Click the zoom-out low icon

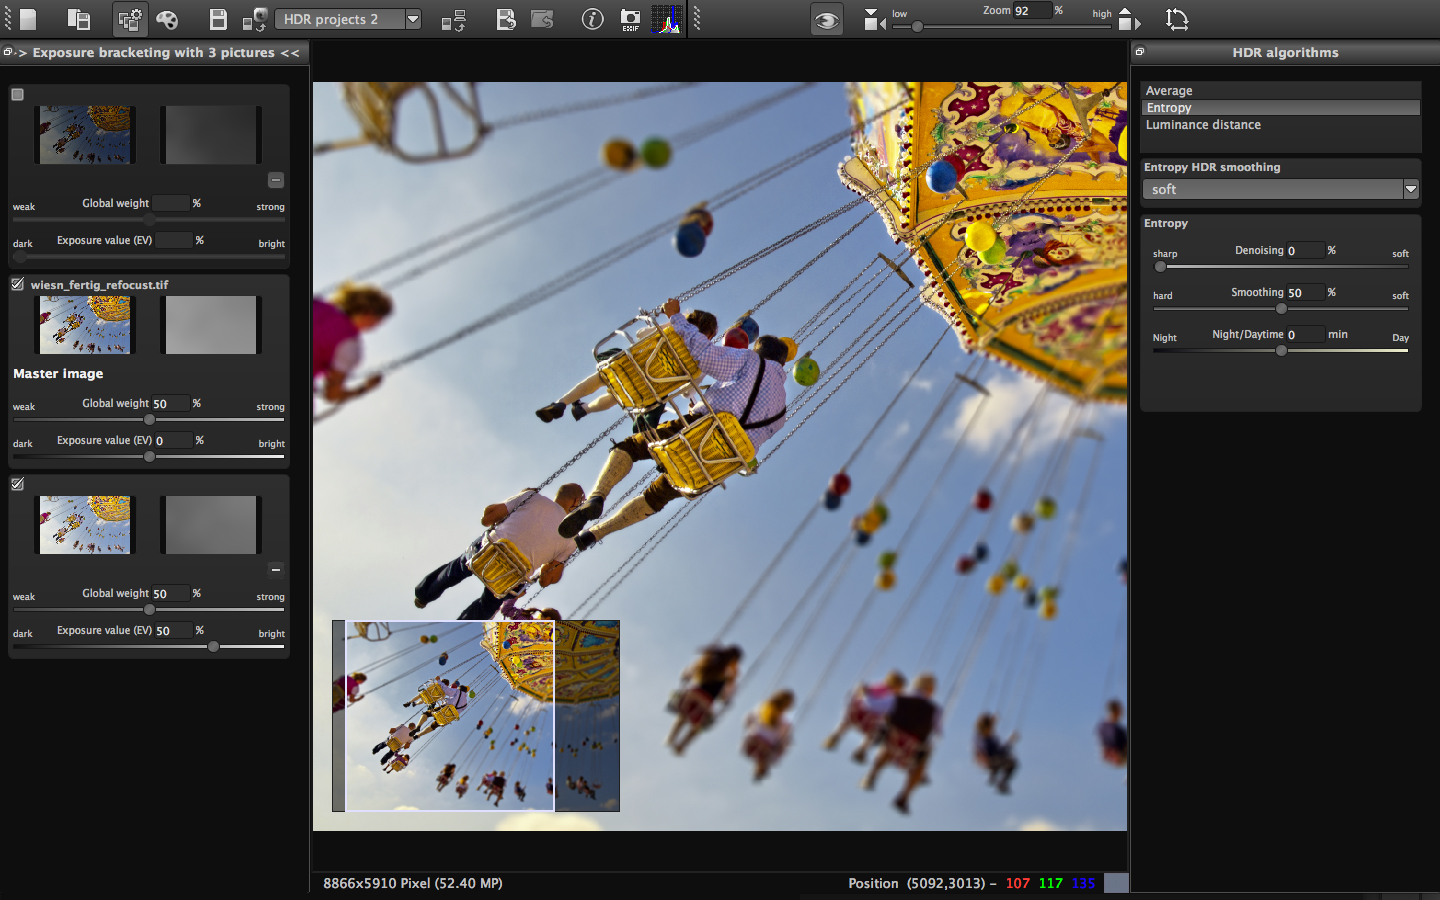point(874,19)
